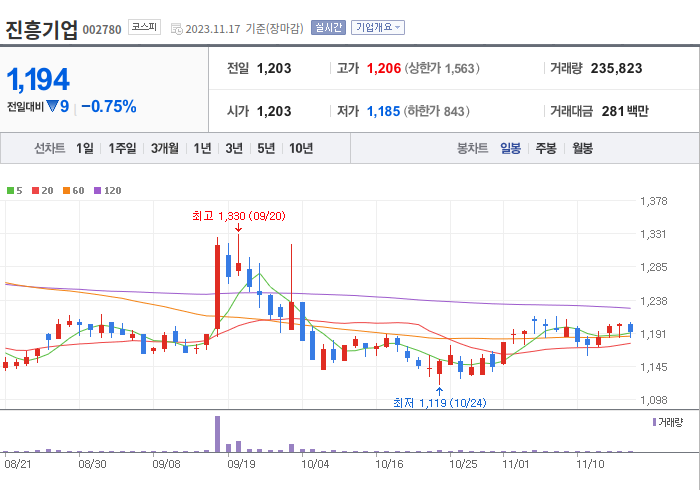
Task: Click the 09/19 date label on axis
Action: pos(242,464)
